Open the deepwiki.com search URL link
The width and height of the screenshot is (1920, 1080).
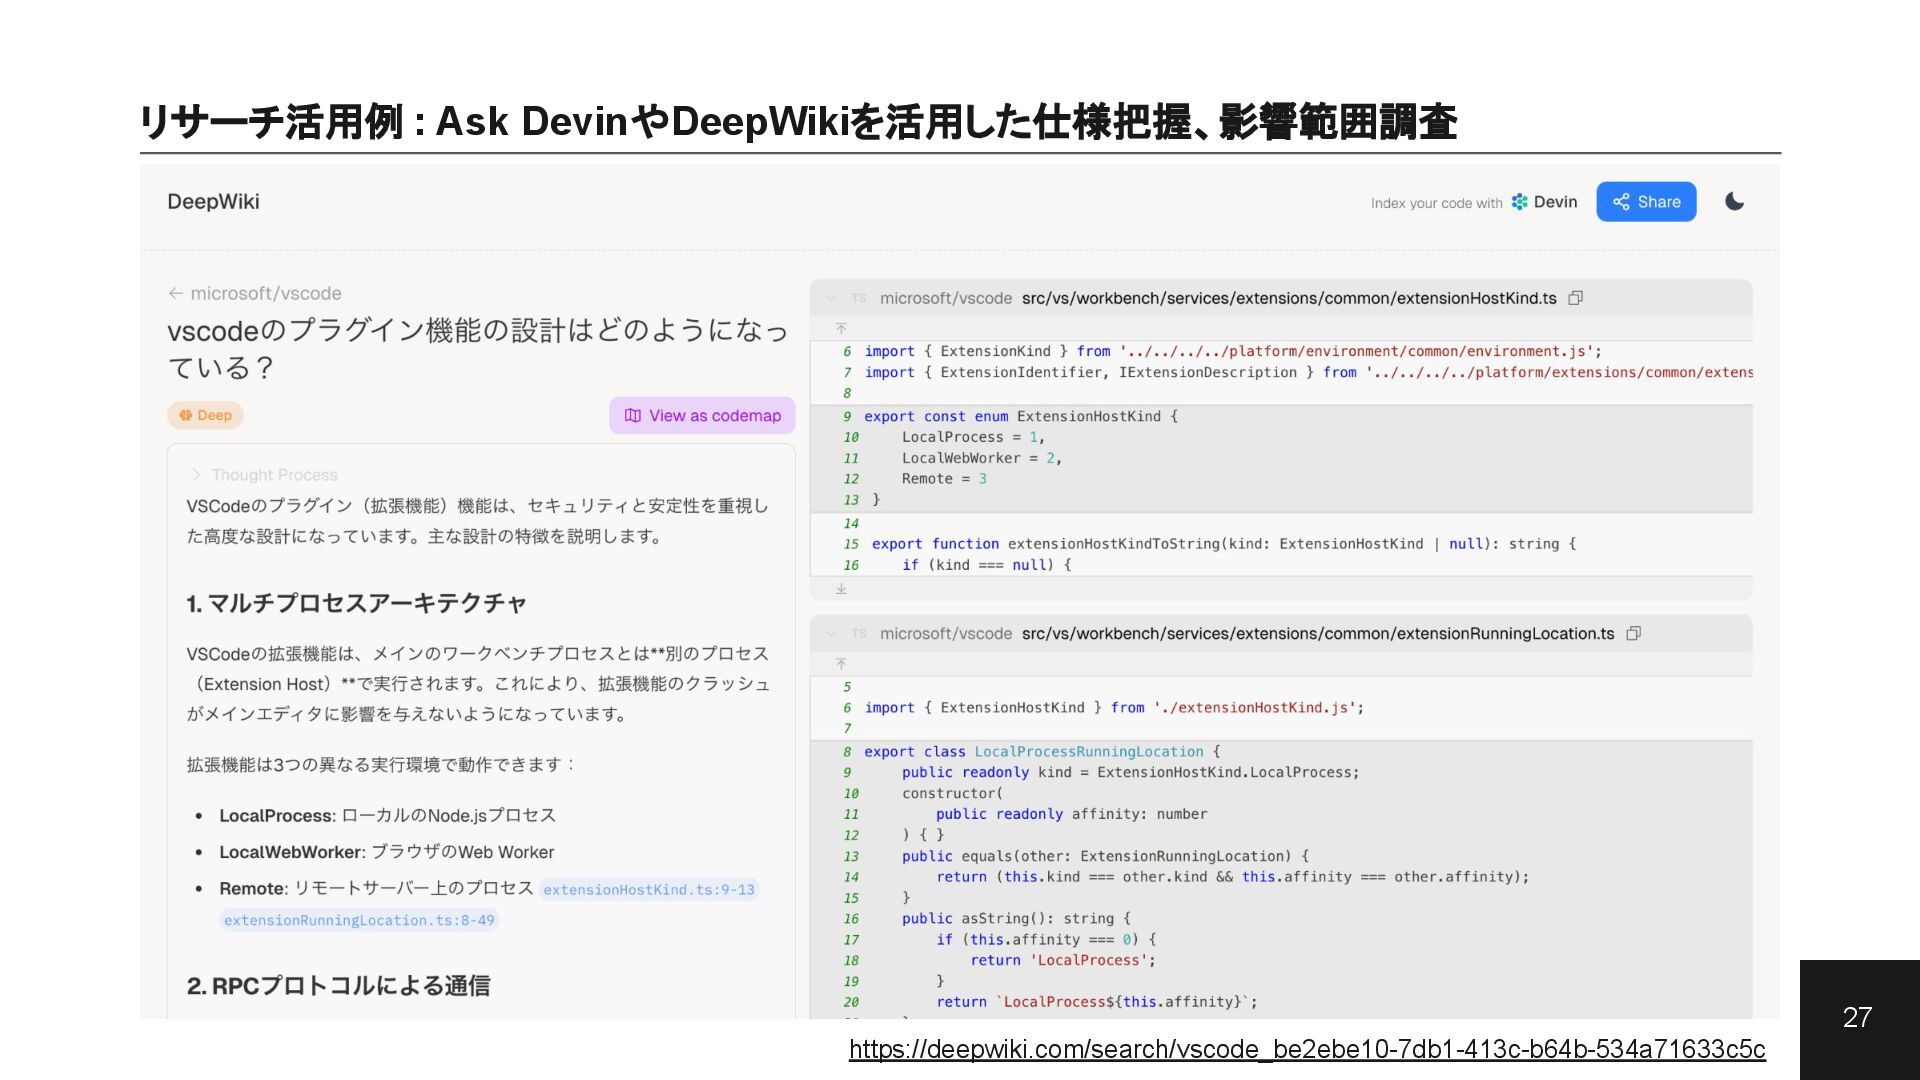1306,1049
